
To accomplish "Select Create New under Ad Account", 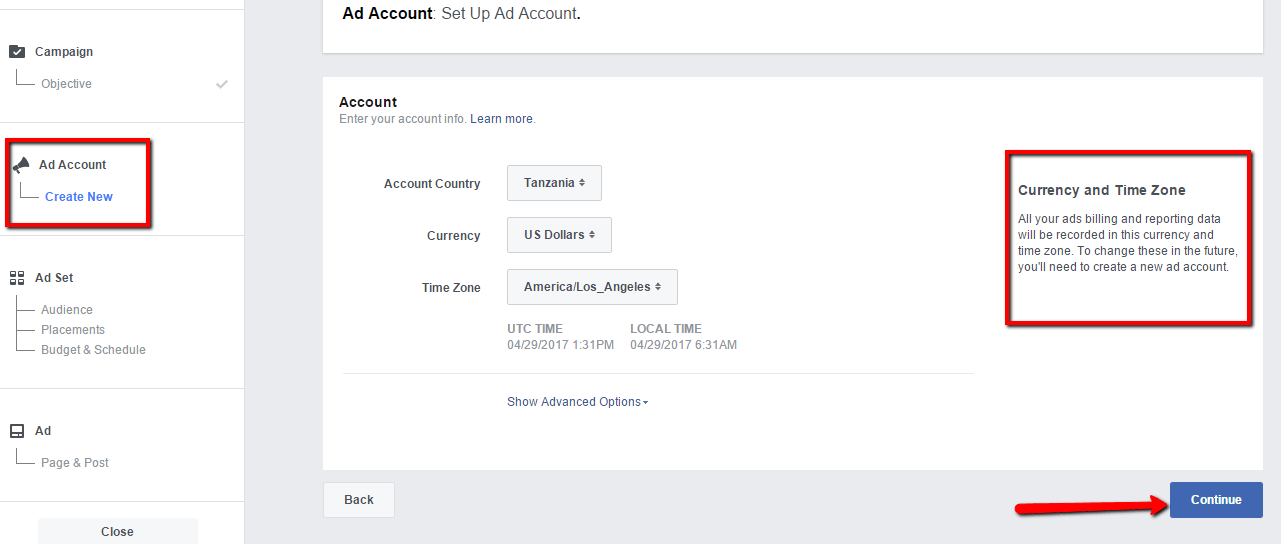I will click(79, 197).
